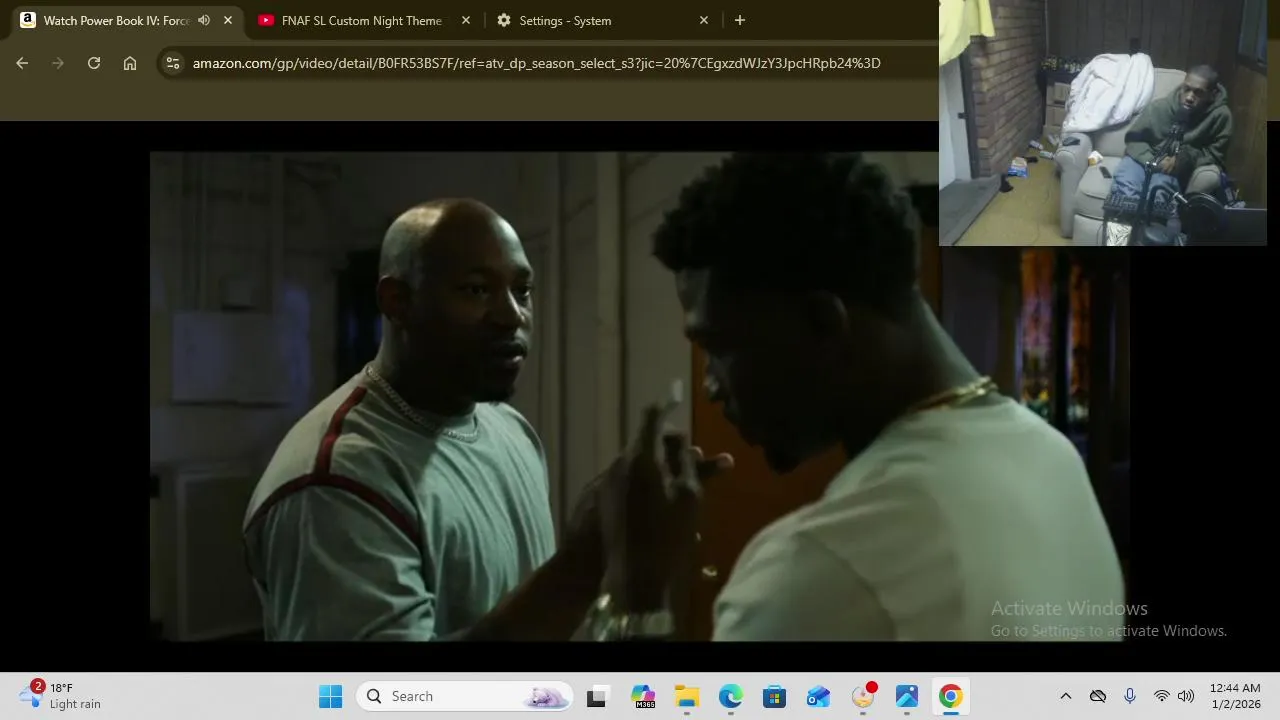Click the webcam overlay thumbnail
Viewport: 1280px width, 720px height.
[x=1103, y=122]
